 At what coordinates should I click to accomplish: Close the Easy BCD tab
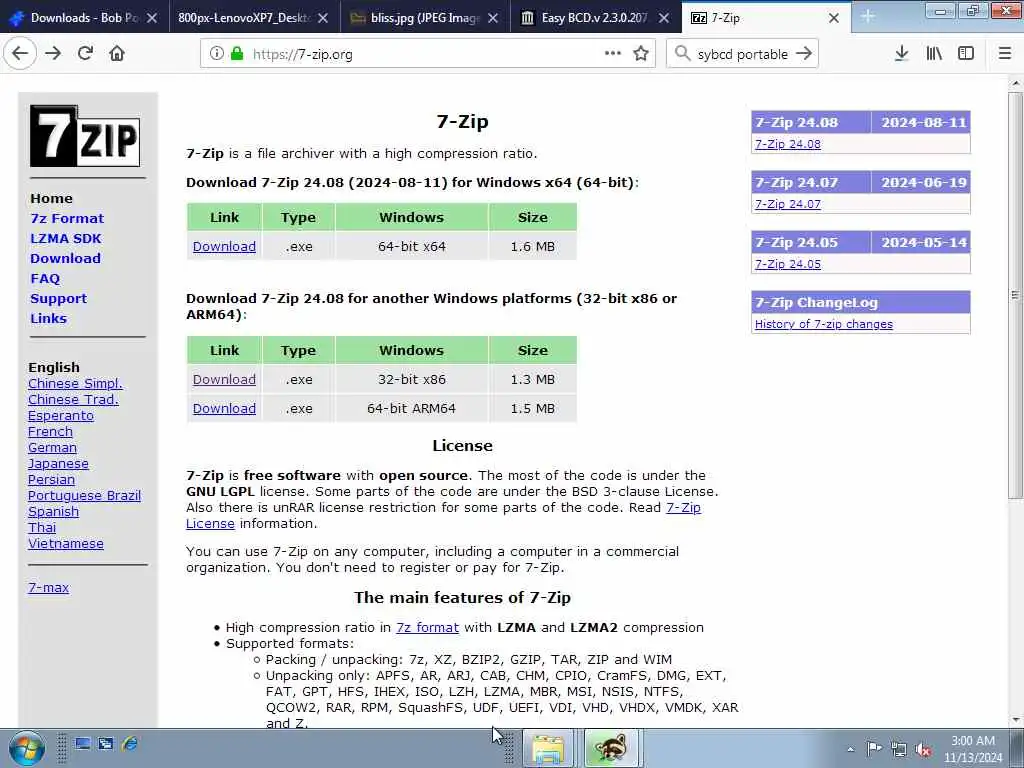664,18
